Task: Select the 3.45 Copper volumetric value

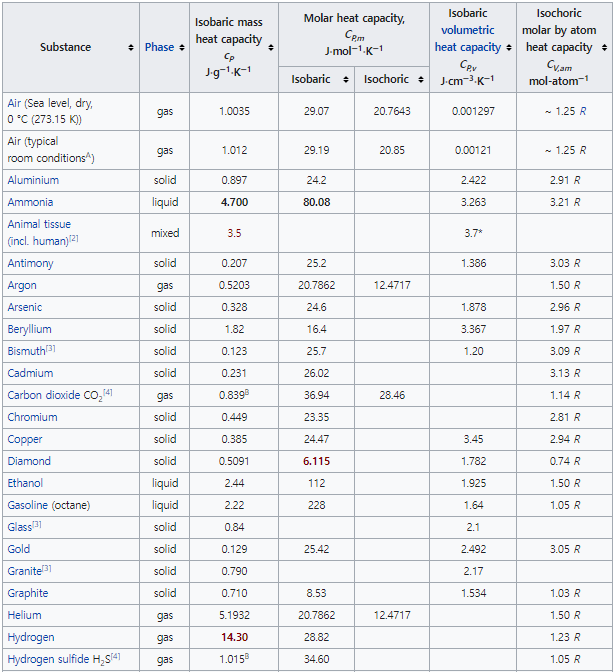Action: (473, 439)
